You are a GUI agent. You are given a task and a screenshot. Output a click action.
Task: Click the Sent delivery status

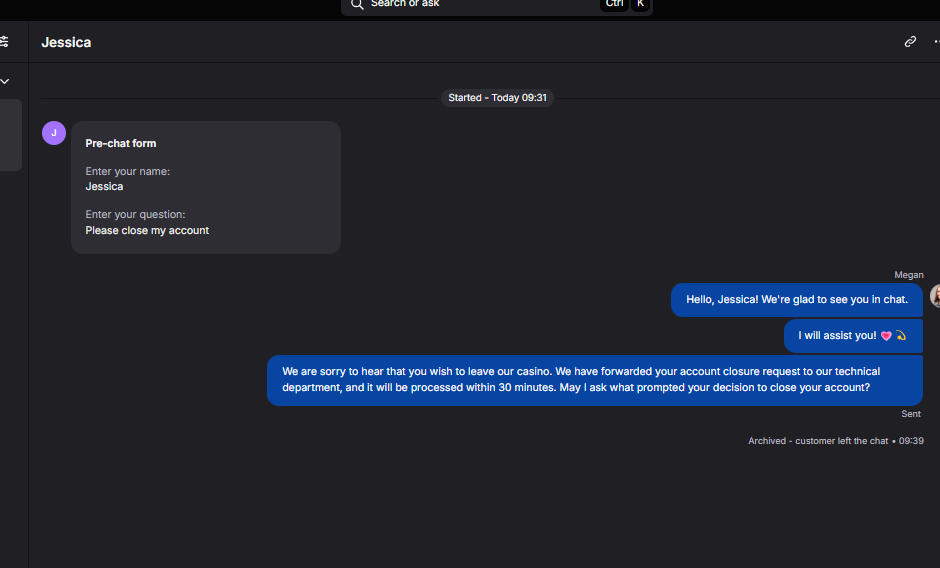[911, 414]
